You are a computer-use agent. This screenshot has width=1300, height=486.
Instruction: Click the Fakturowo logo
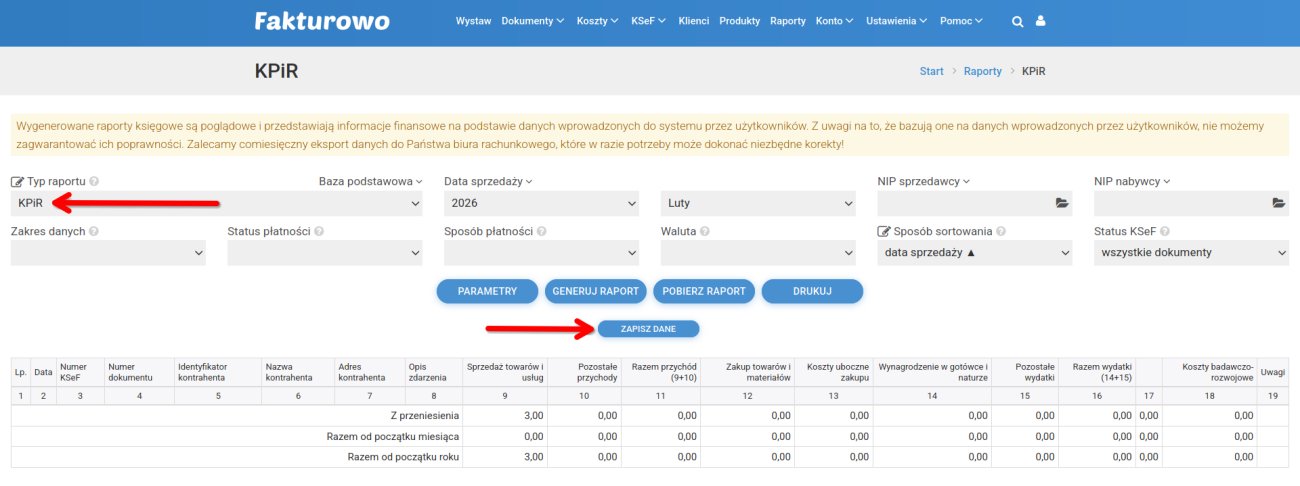(x=322, y=21)
